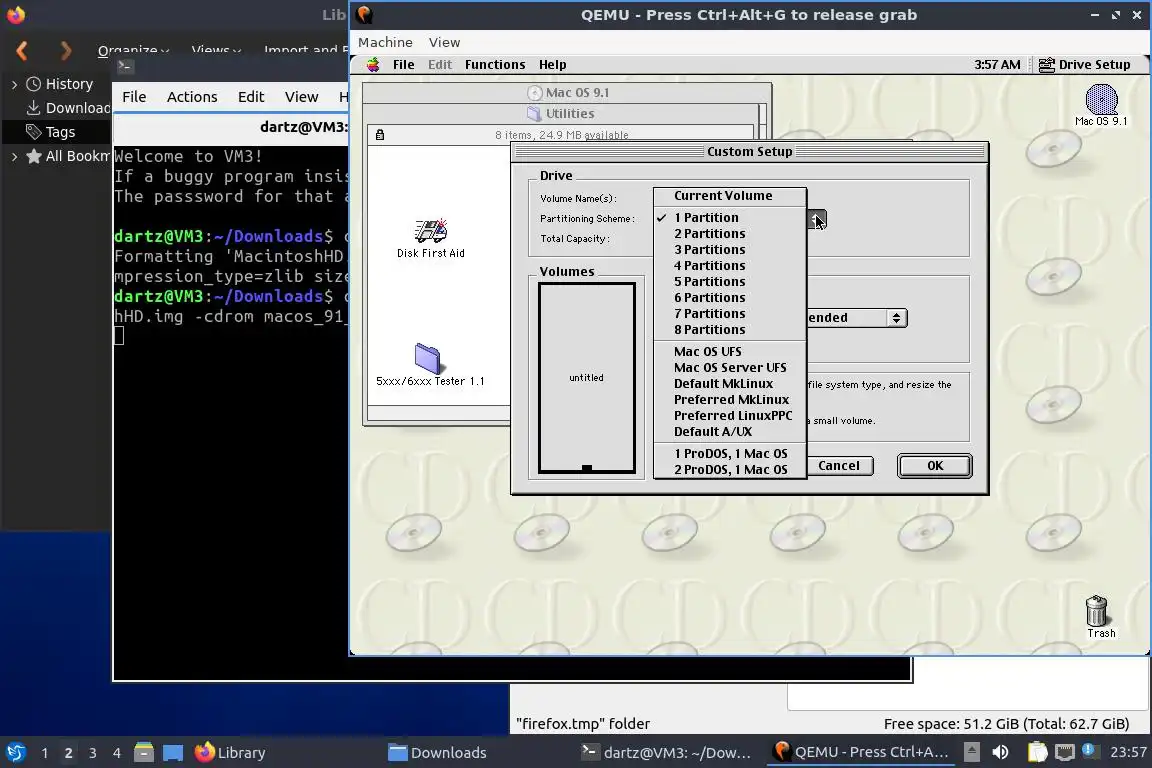Select 2 ProDOS, 1 Mac OS scheme
1152x768 pixels.
pyautogui.click(x=730, y=470)
